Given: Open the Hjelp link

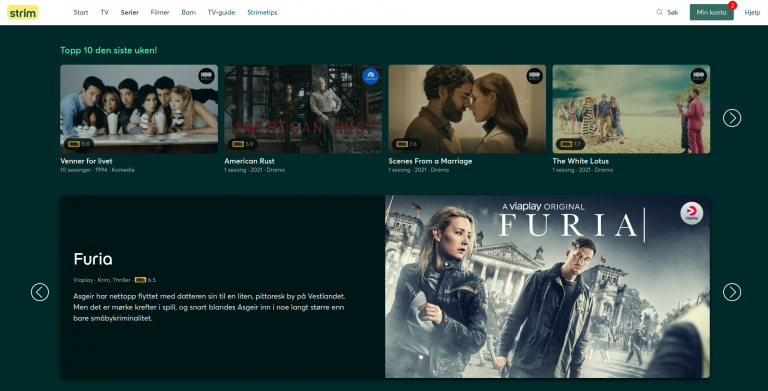Looking at the screenshot, I should 752,12.
